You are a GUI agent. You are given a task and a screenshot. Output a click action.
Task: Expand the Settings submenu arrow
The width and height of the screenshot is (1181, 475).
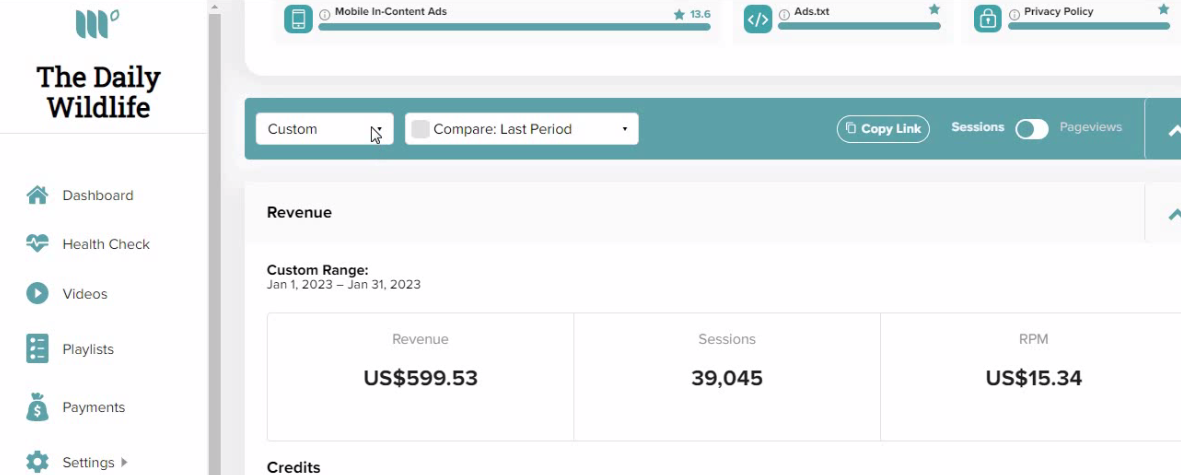[x=124, y=462]
